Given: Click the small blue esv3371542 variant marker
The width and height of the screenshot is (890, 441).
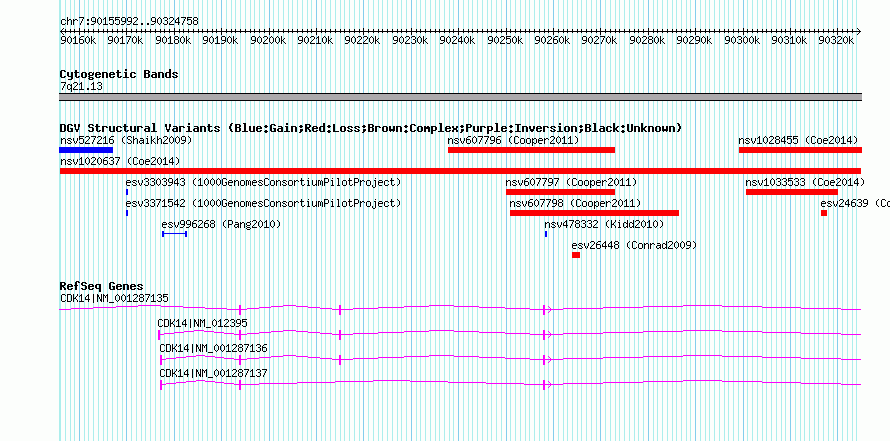Looking at the screenshot, I should click(127, 213).
